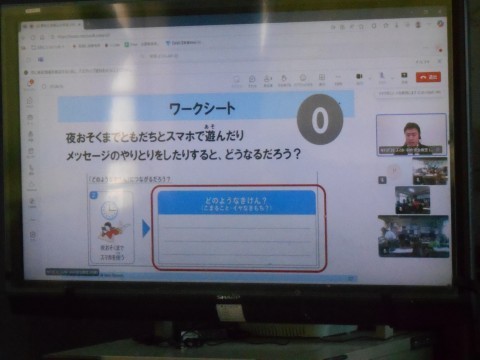Toggle the camera in meeting toolbar

pos(359,77)
